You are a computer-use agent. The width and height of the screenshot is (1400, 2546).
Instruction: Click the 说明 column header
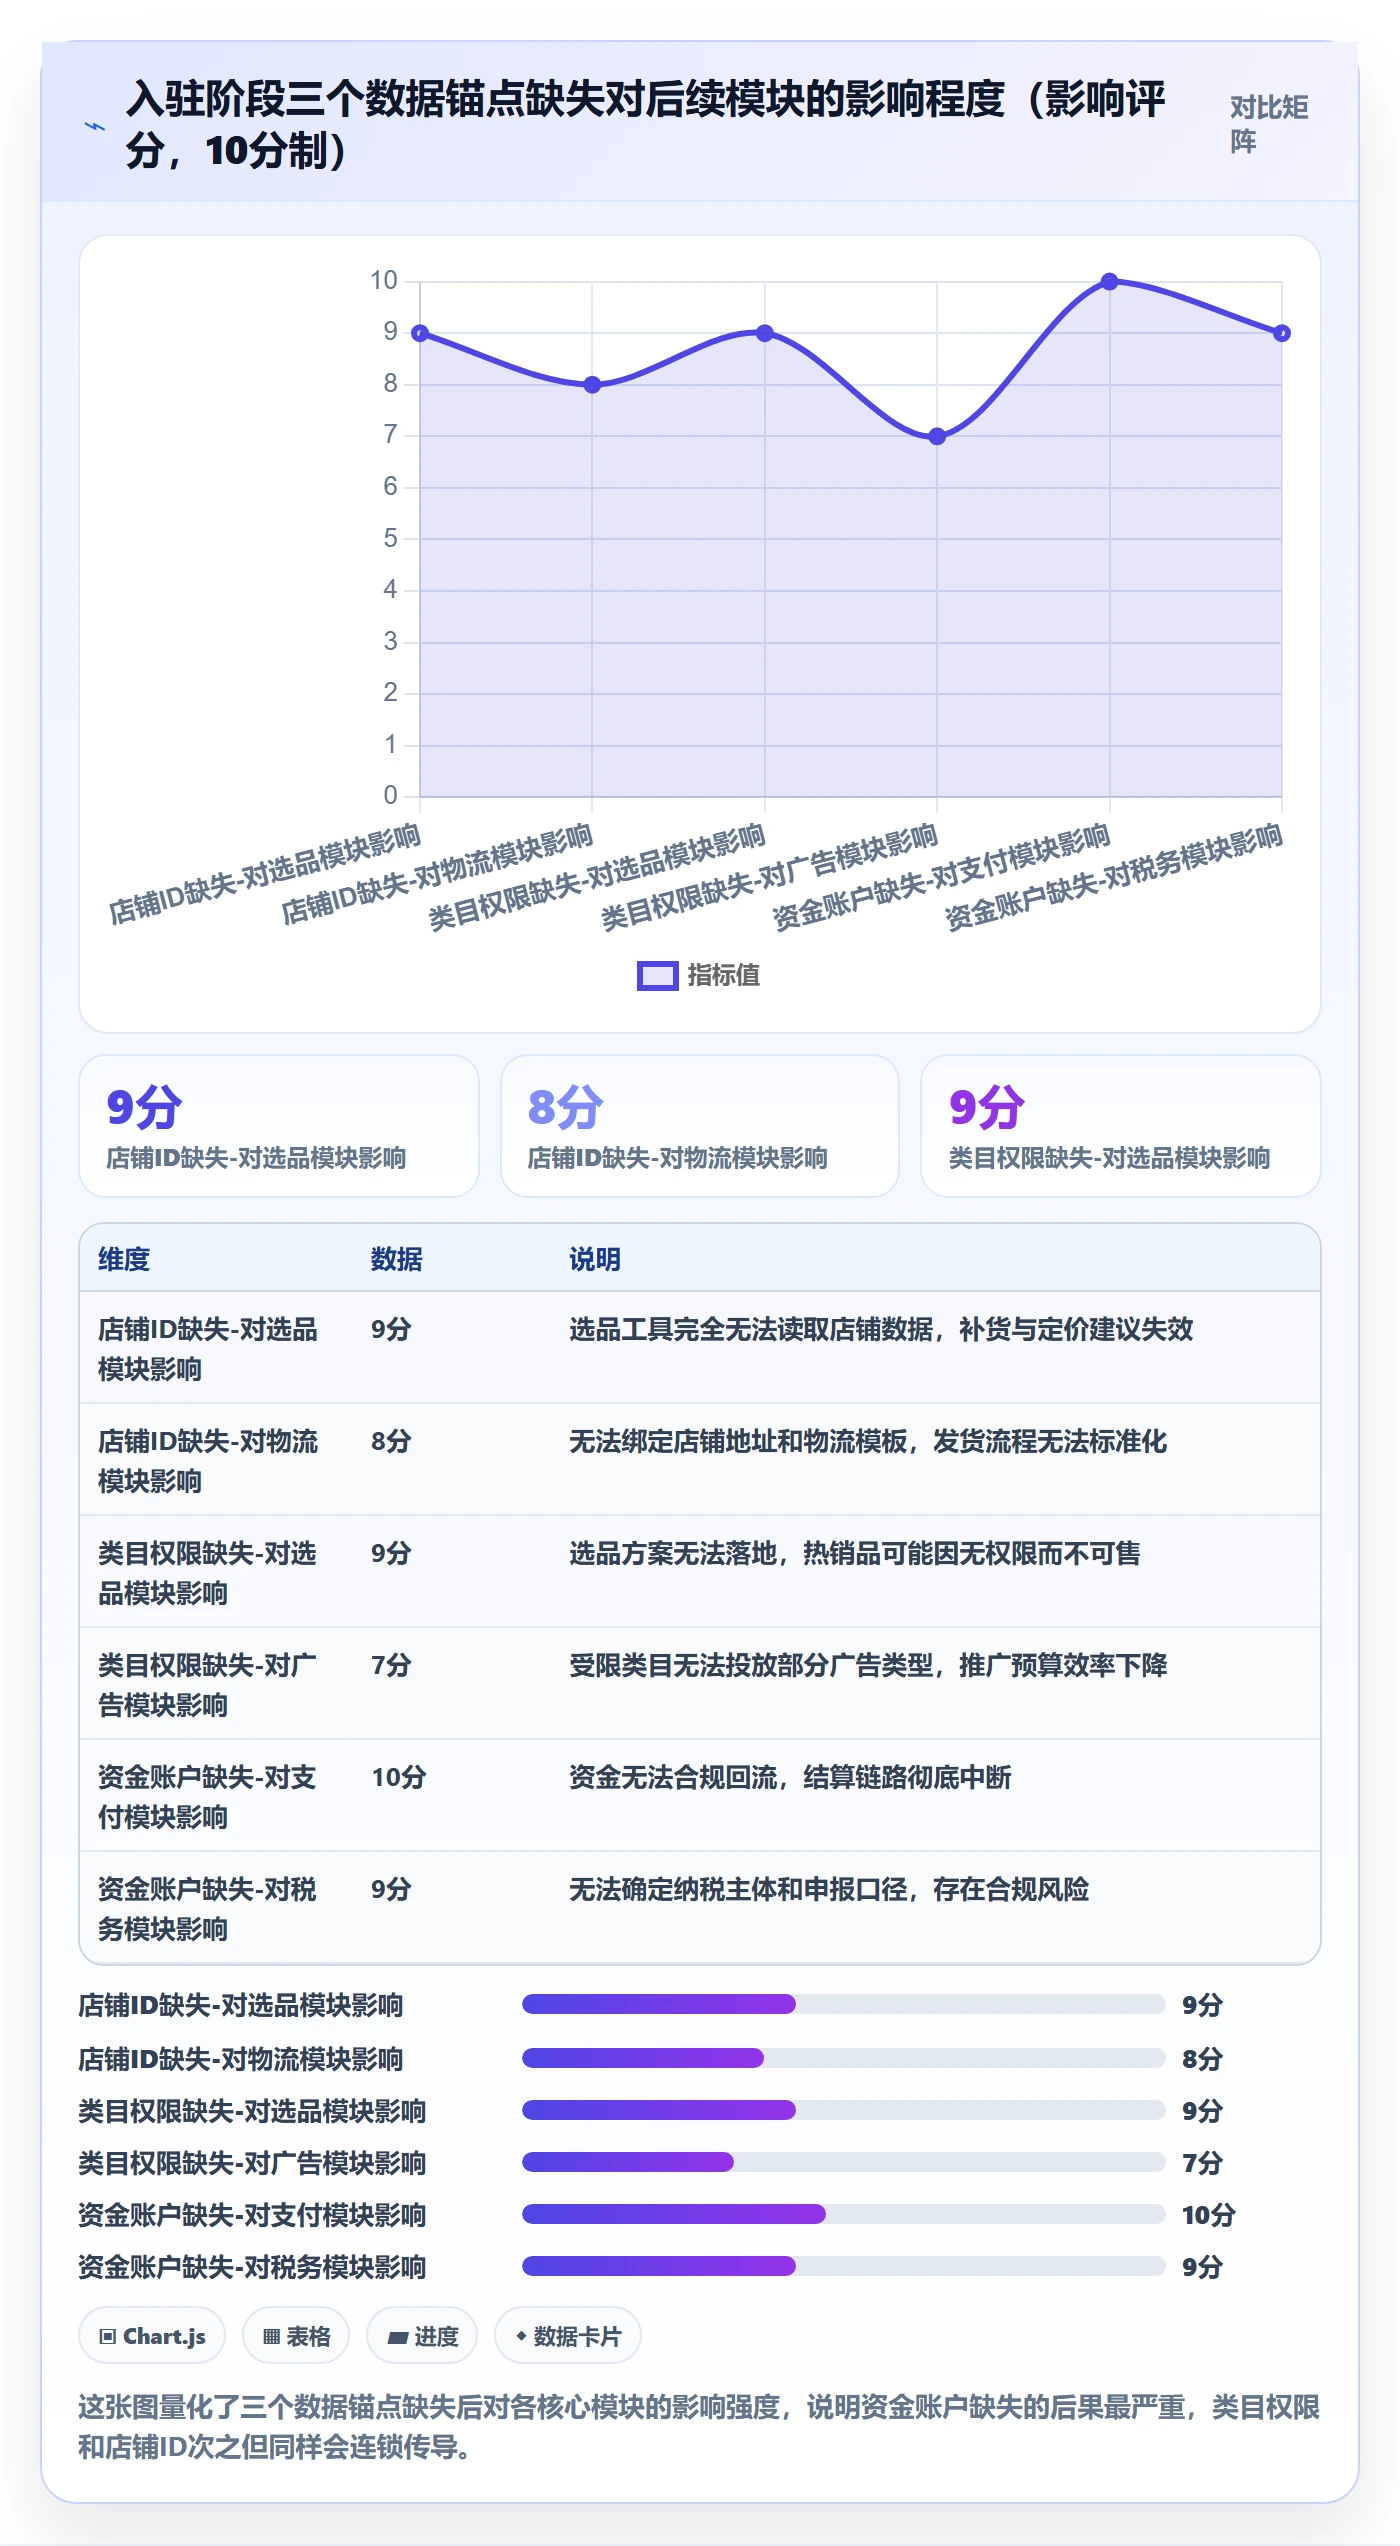point(595,1259)
